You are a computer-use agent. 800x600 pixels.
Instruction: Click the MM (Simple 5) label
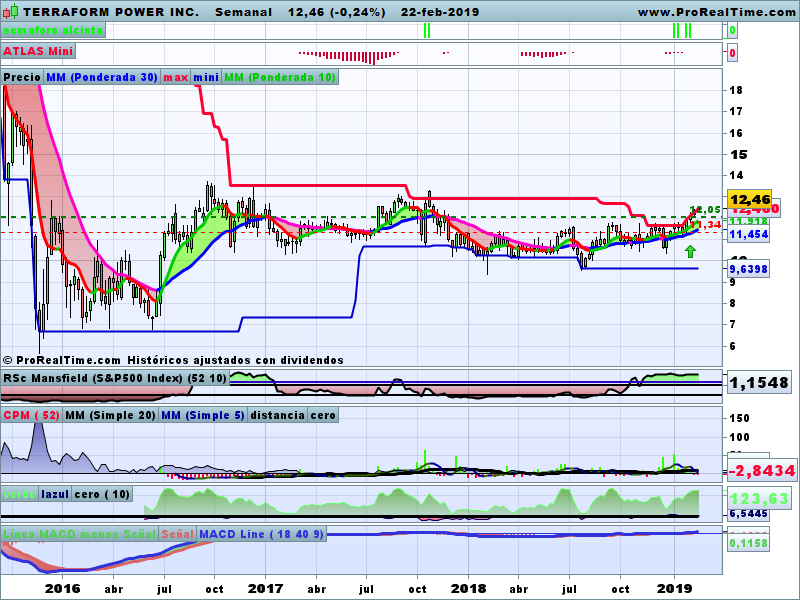click(x=203, y=415)
